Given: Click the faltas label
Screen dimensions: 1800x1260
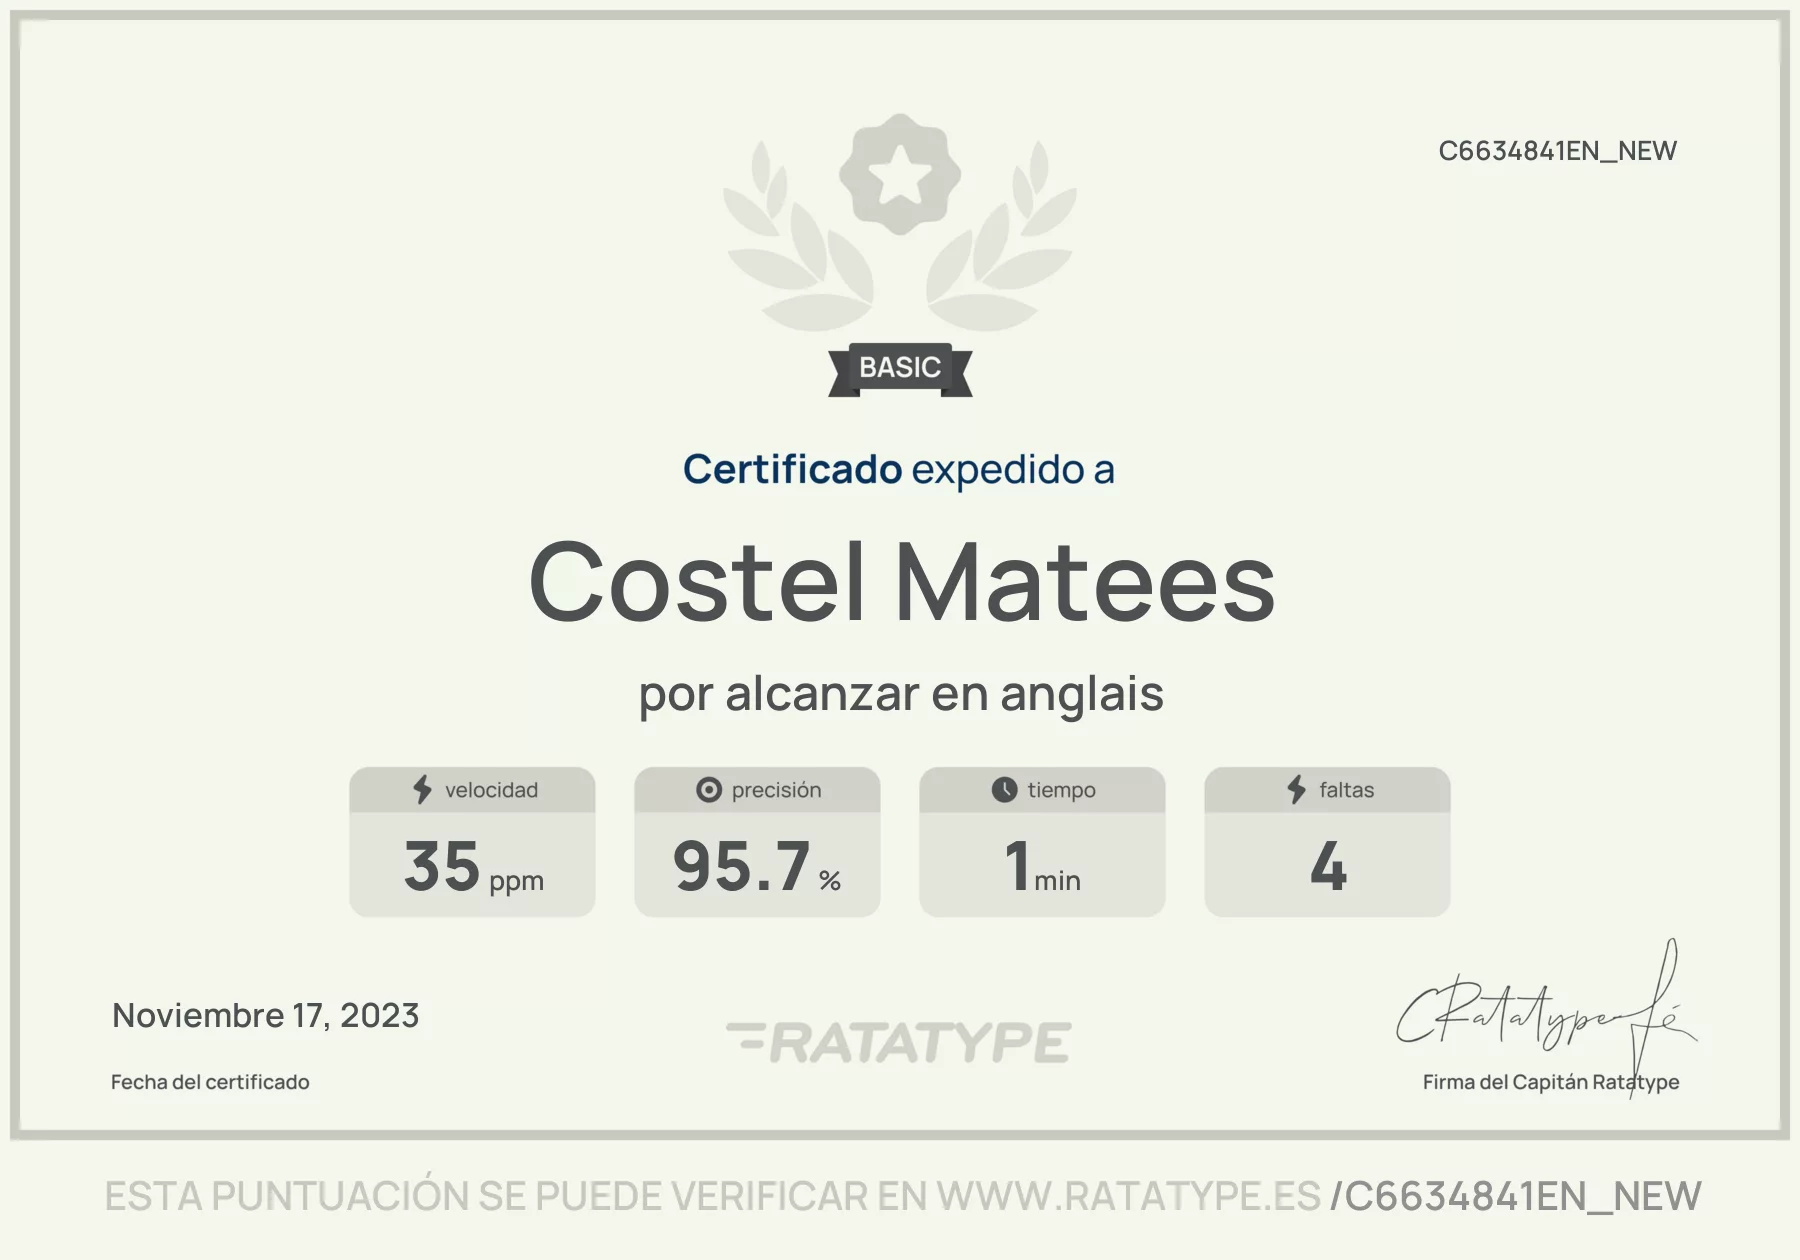Looking at the screenshot, I should coord(1346,790).
